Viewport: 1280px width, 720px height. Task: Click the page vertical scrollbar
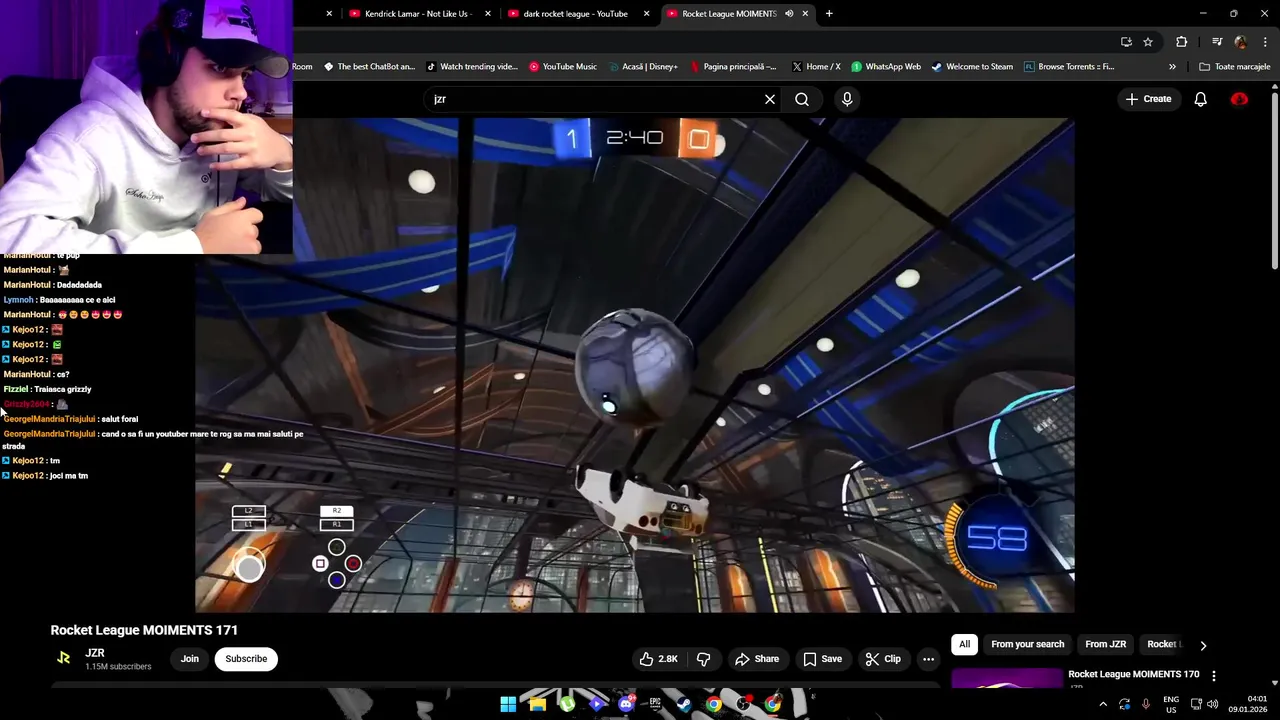click(1274, 180)
